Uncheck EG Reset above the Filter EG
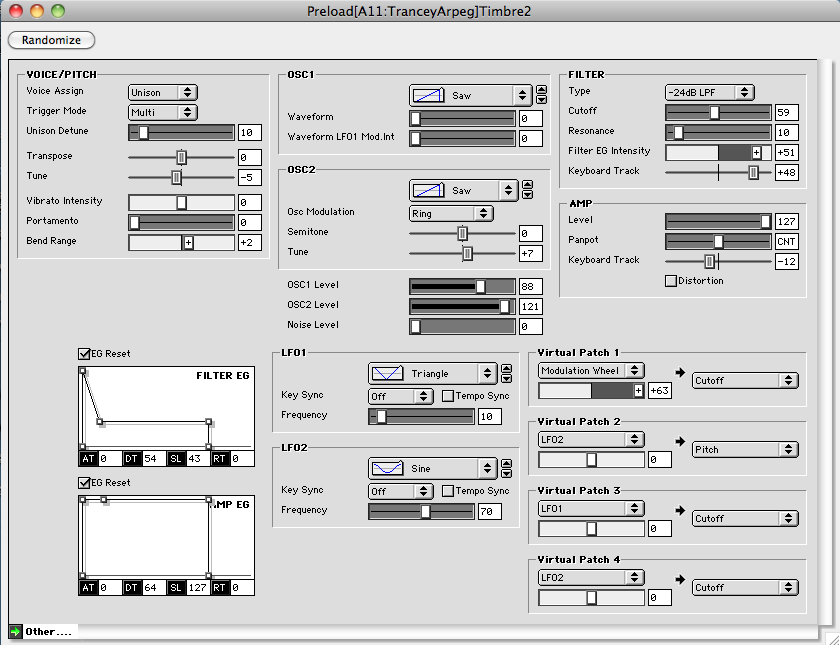Image resolution: width=840 pixels, height=645 pixels. click(x=84, y=353)
